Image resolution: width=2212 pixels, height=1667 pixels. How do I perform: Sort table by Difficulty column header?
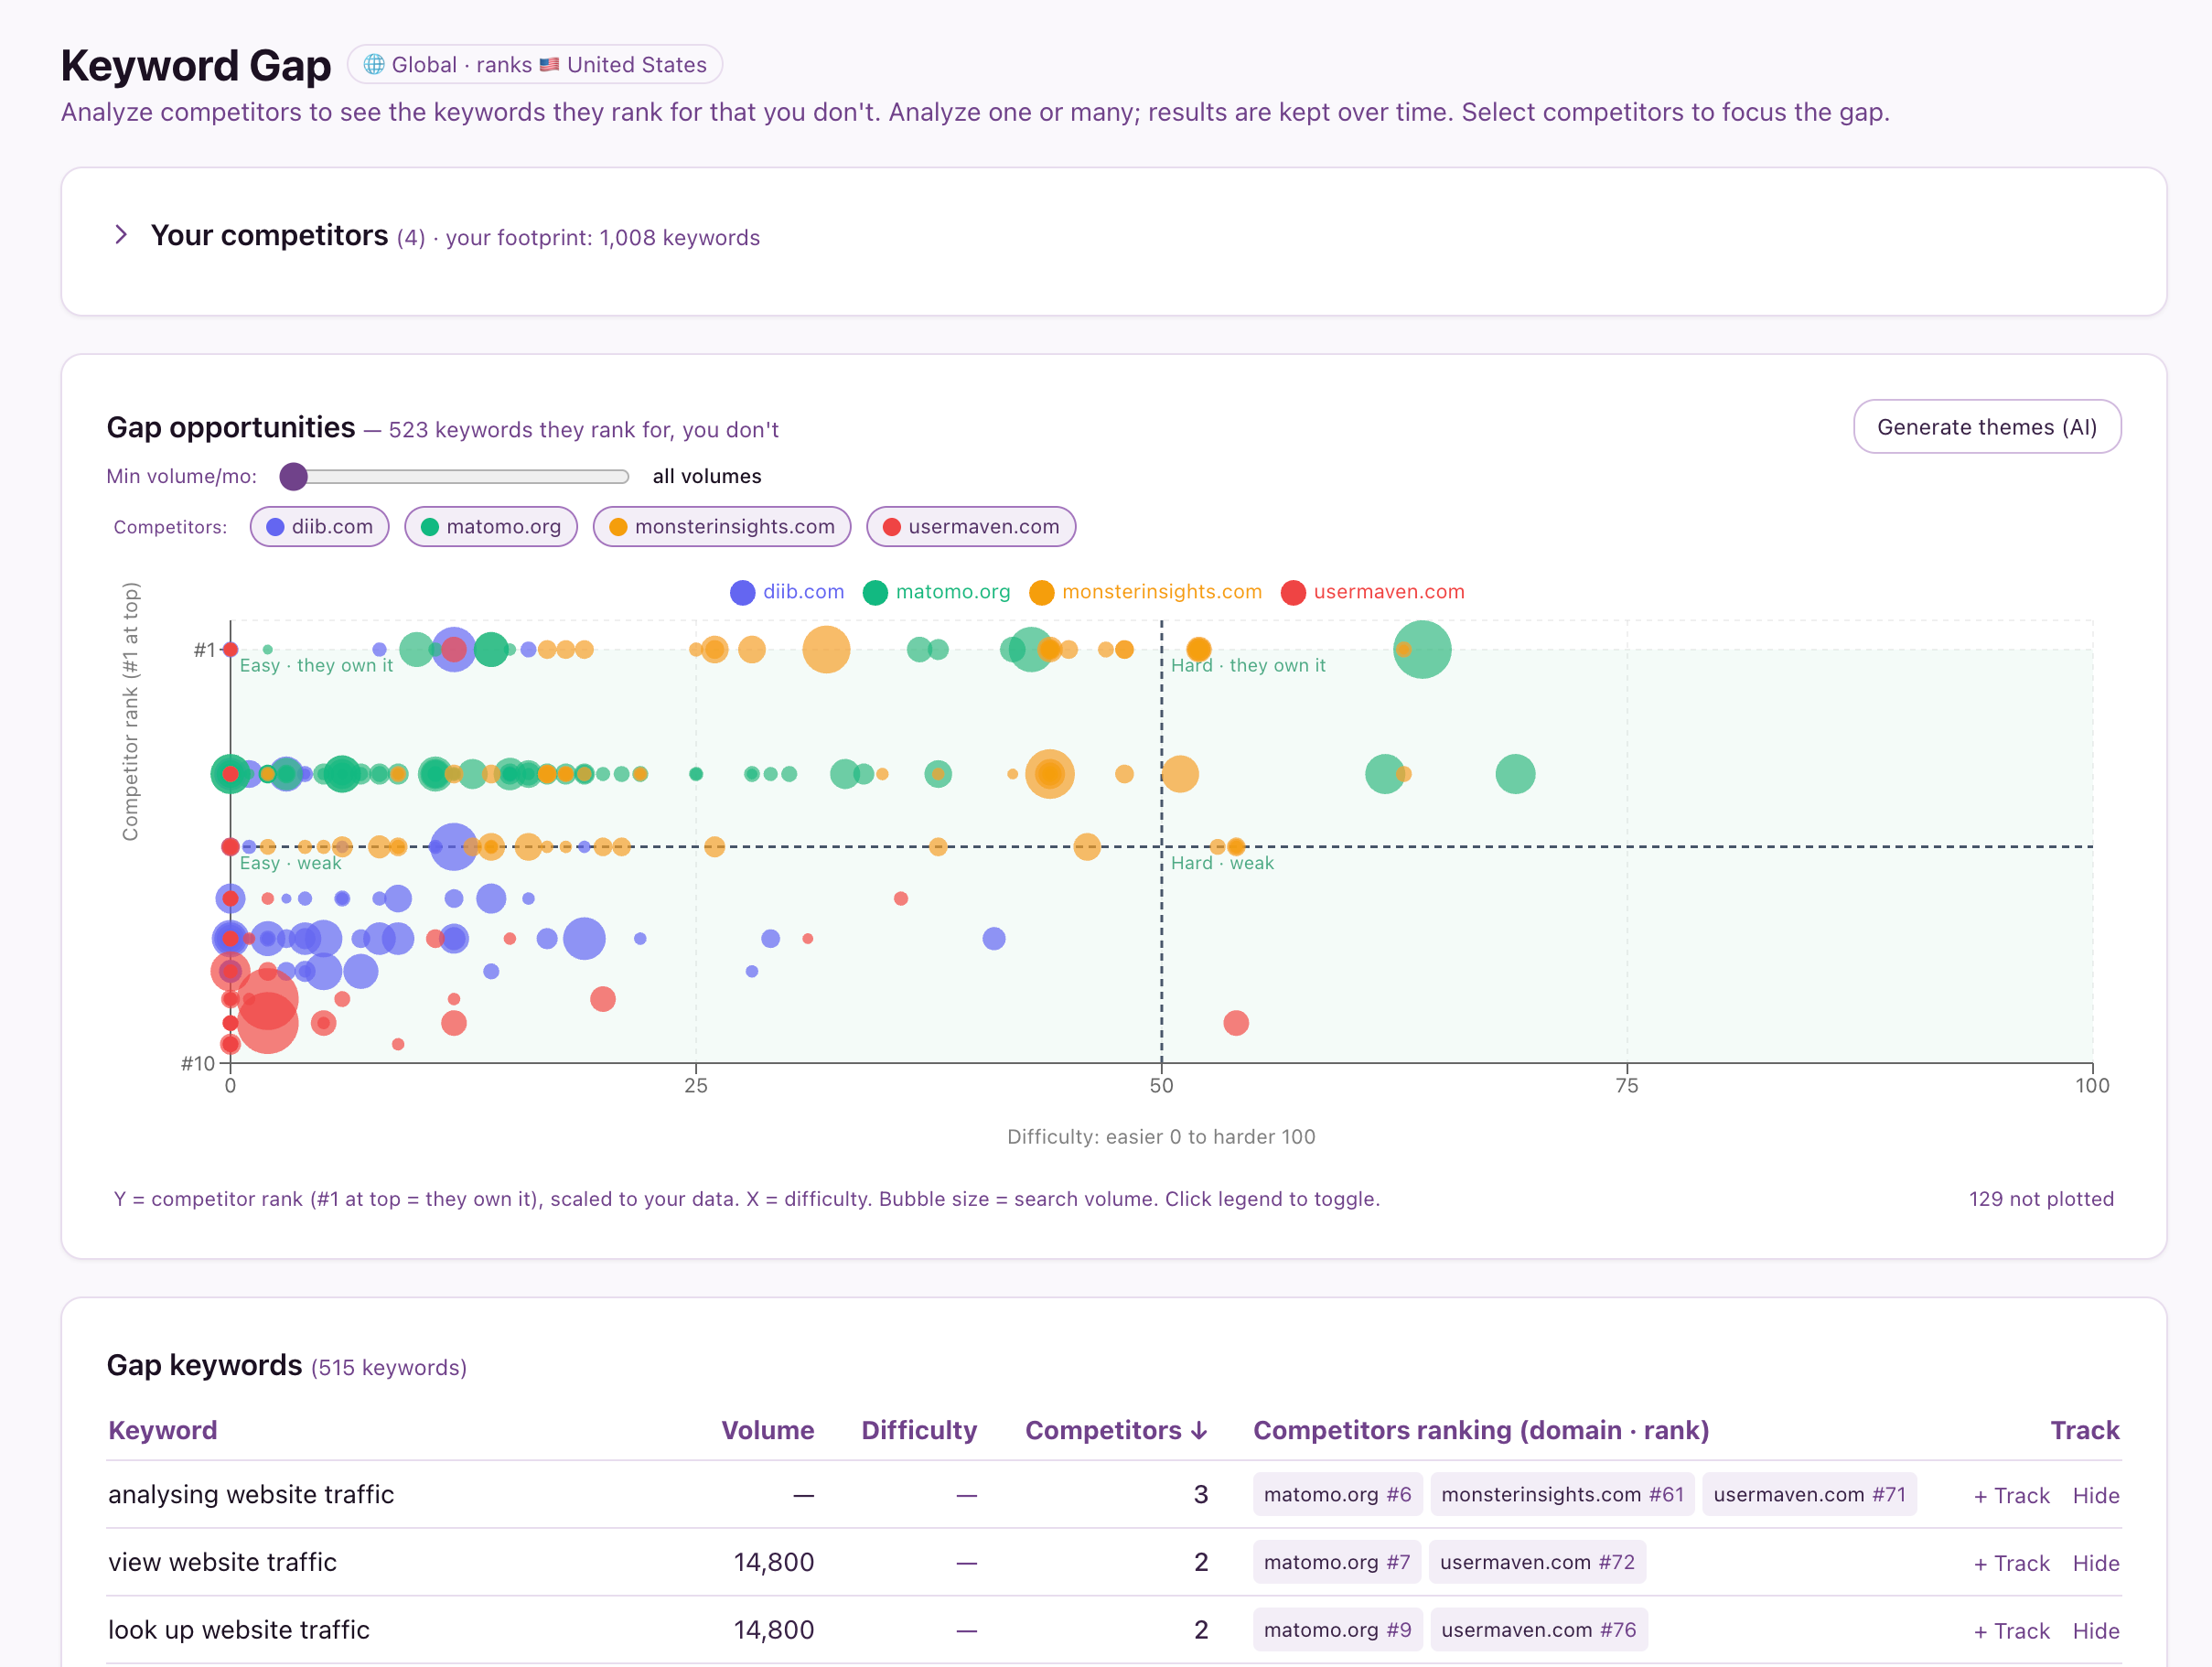(x=919, y=1431)
